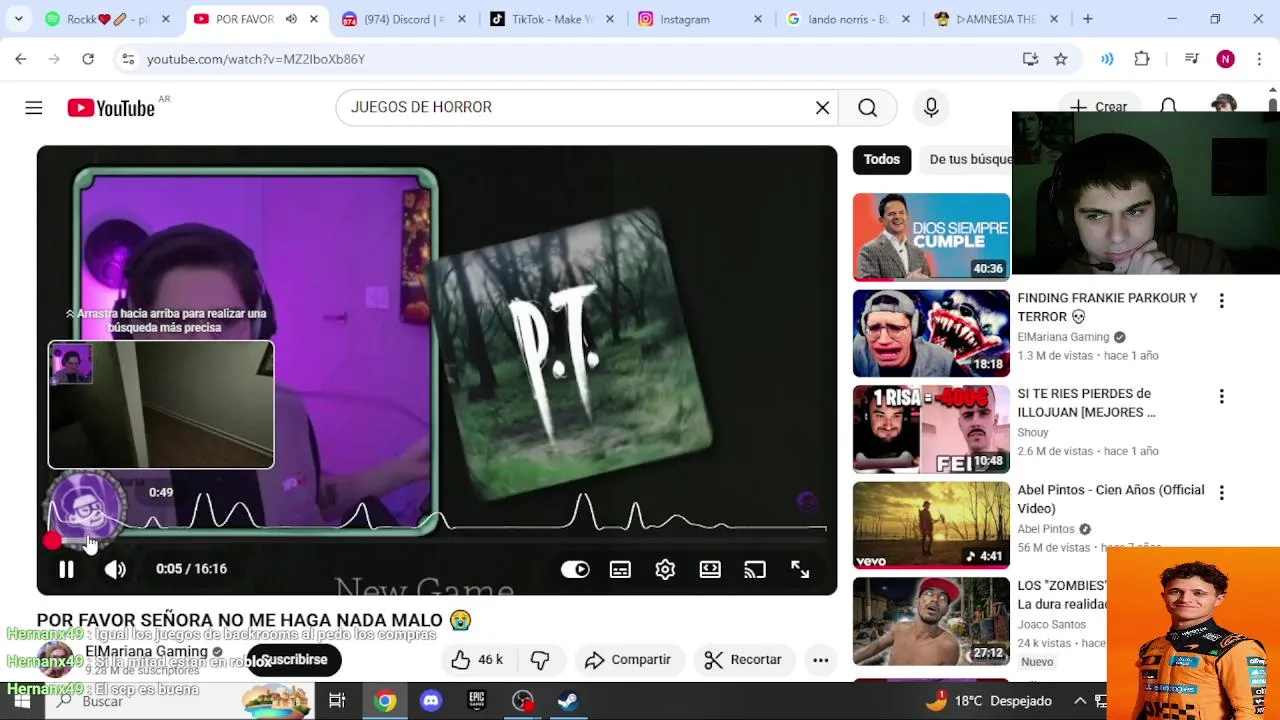Clear the search box with the X
This screenshot has width=1280, height=720.
[822, 108]
